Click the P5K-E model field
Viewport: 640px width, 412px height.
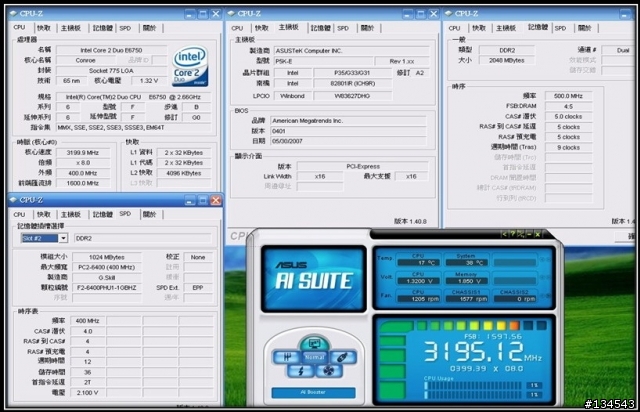point(323,61)
